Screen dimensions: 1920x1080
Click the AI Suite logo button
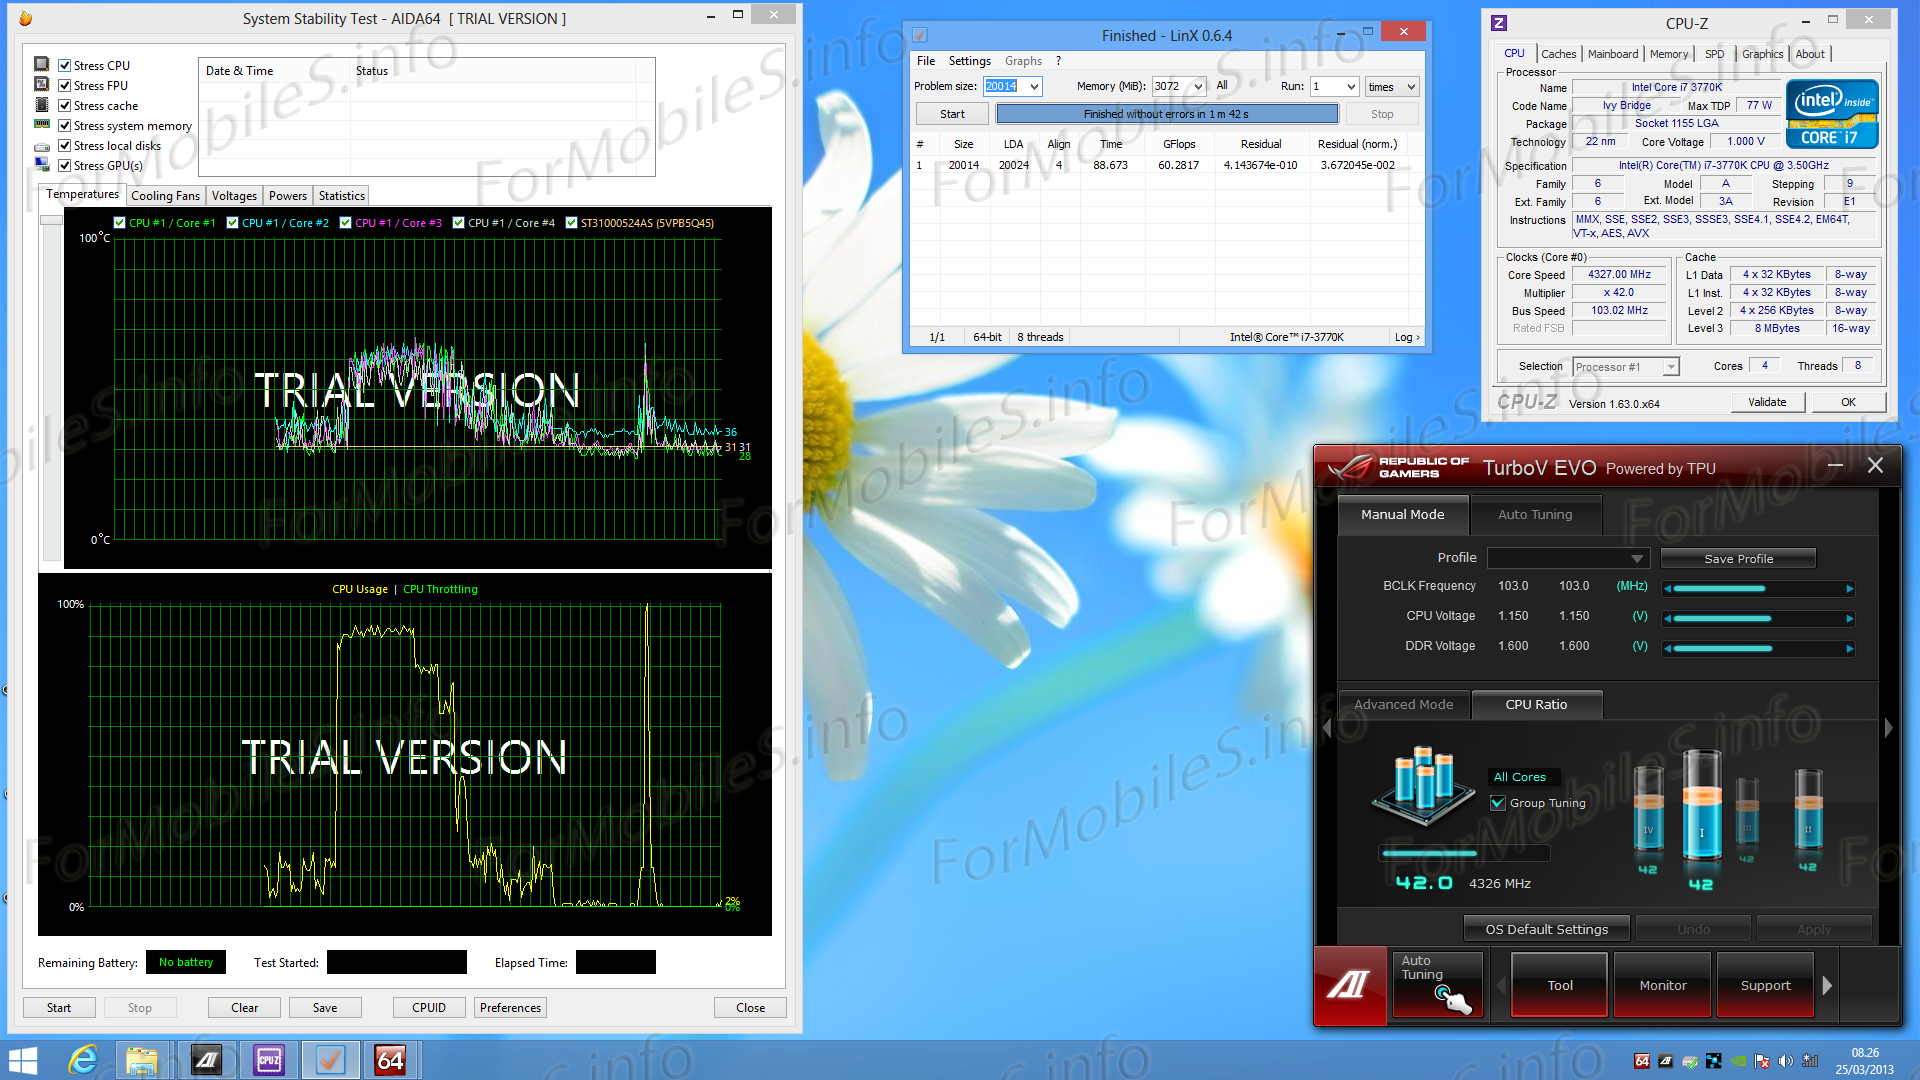coord(1349,985)
